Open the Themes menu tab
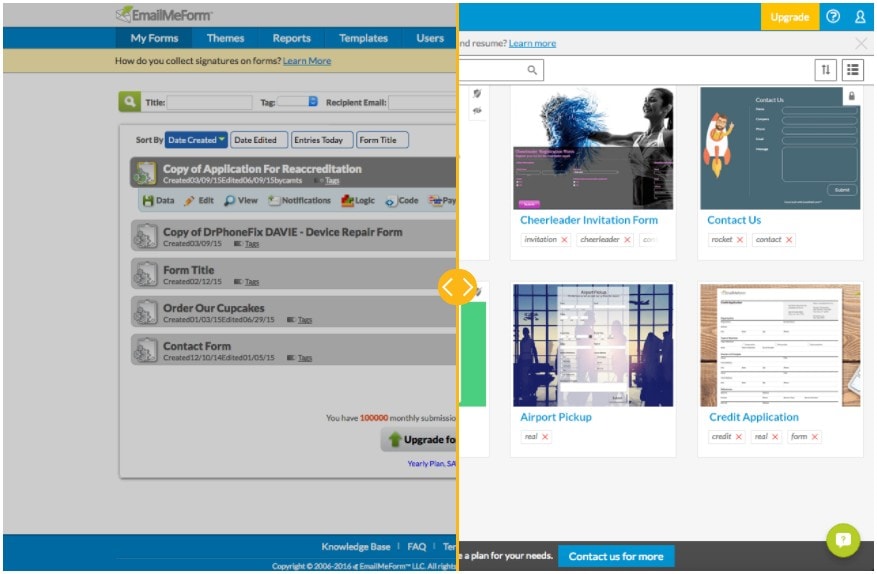This screenshot has width=877, height=574. pyautogui.click(x=225, y=38)
